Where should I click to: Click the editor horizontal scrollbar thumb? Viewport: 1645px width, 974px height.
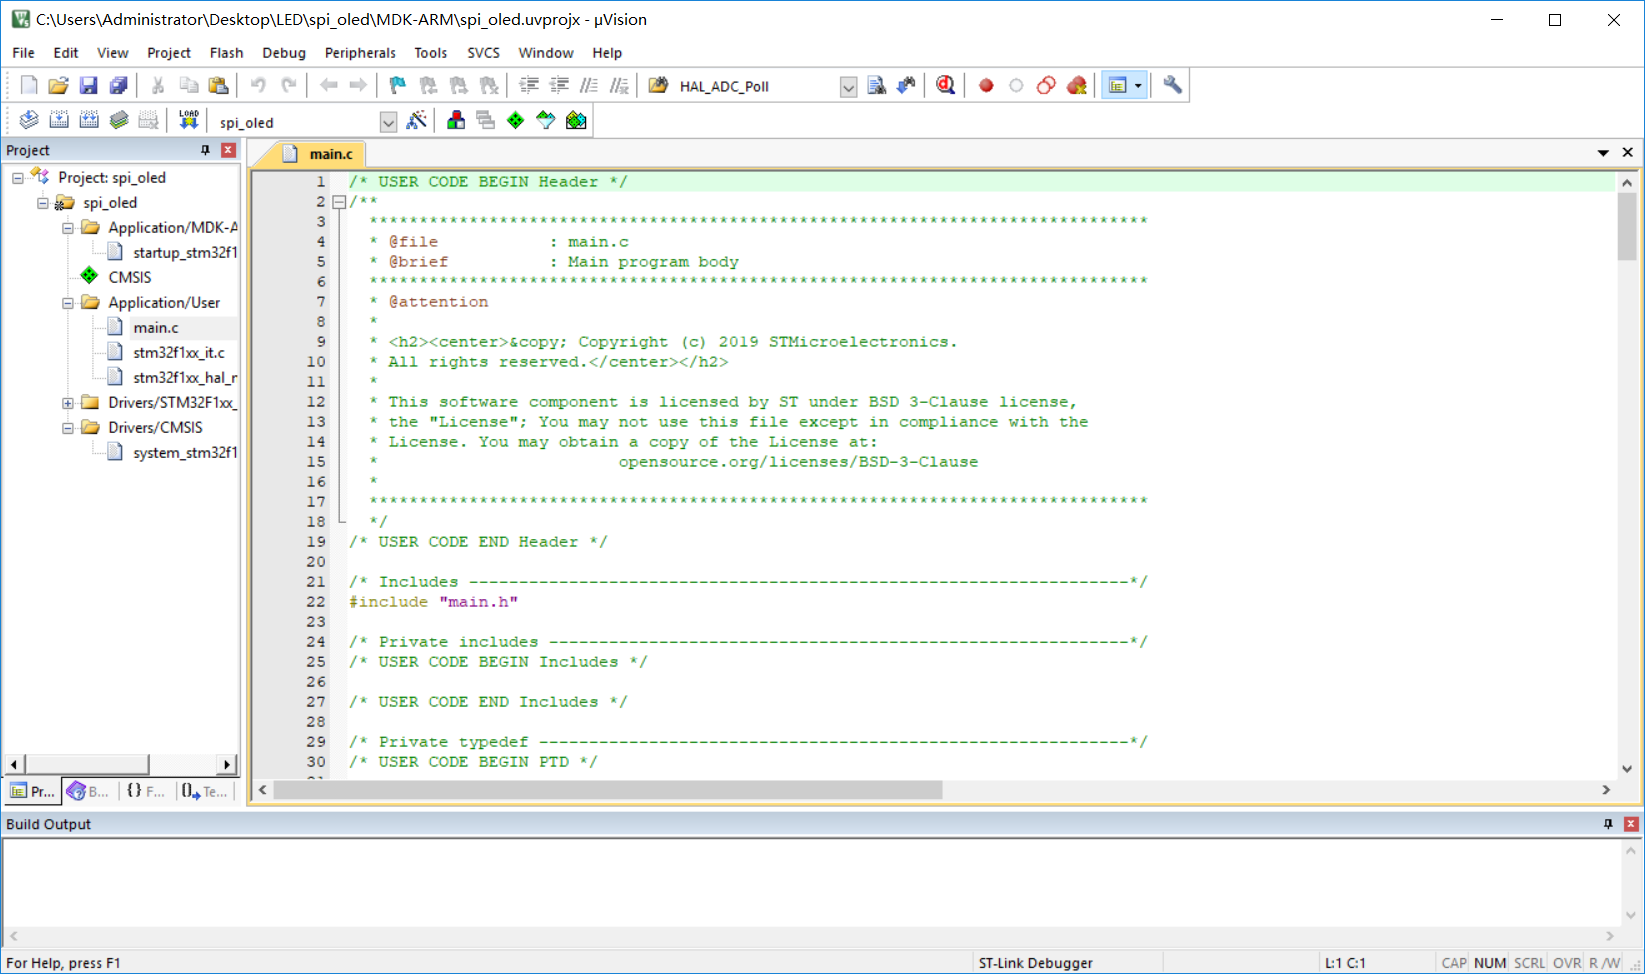(x=608, y=790)
